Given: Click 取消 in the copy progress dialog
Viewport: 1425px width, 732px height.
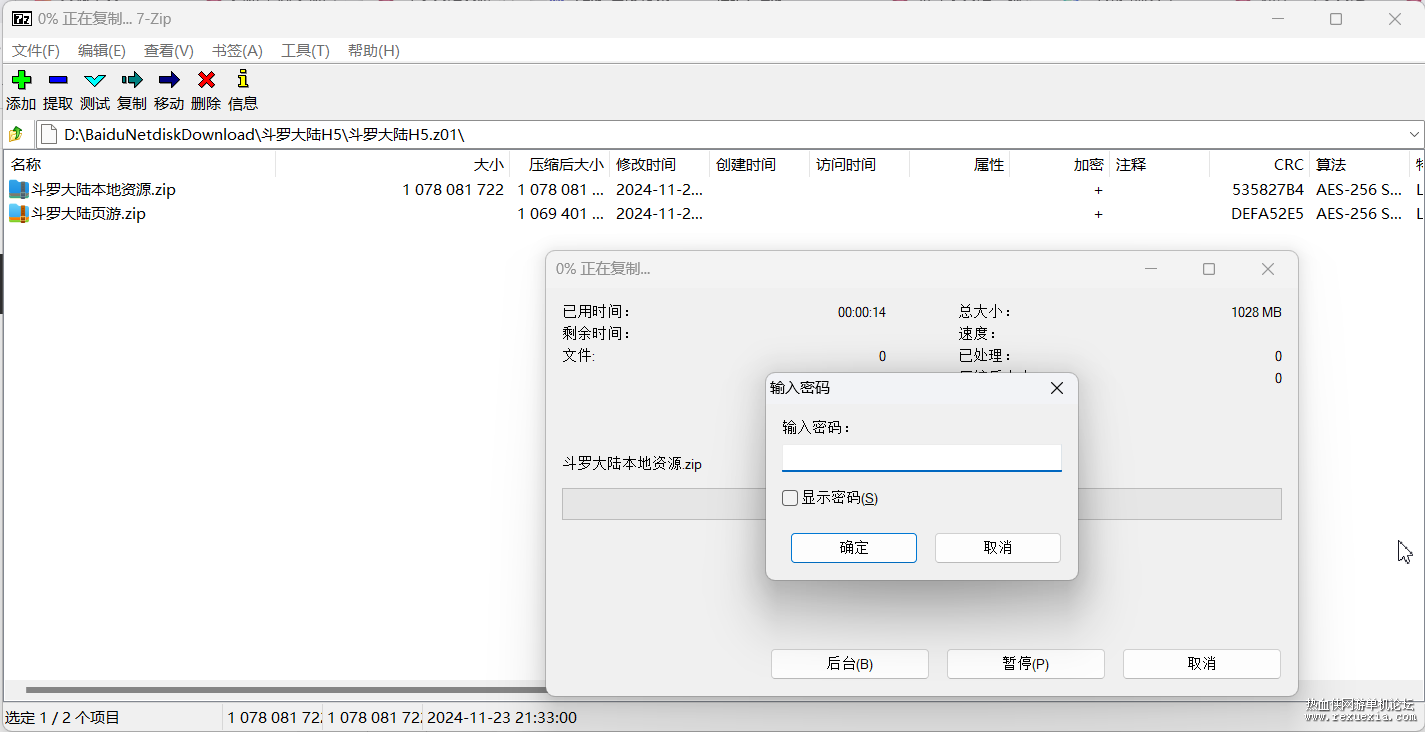Looking at the screenshot, I should coord(1202,664).
